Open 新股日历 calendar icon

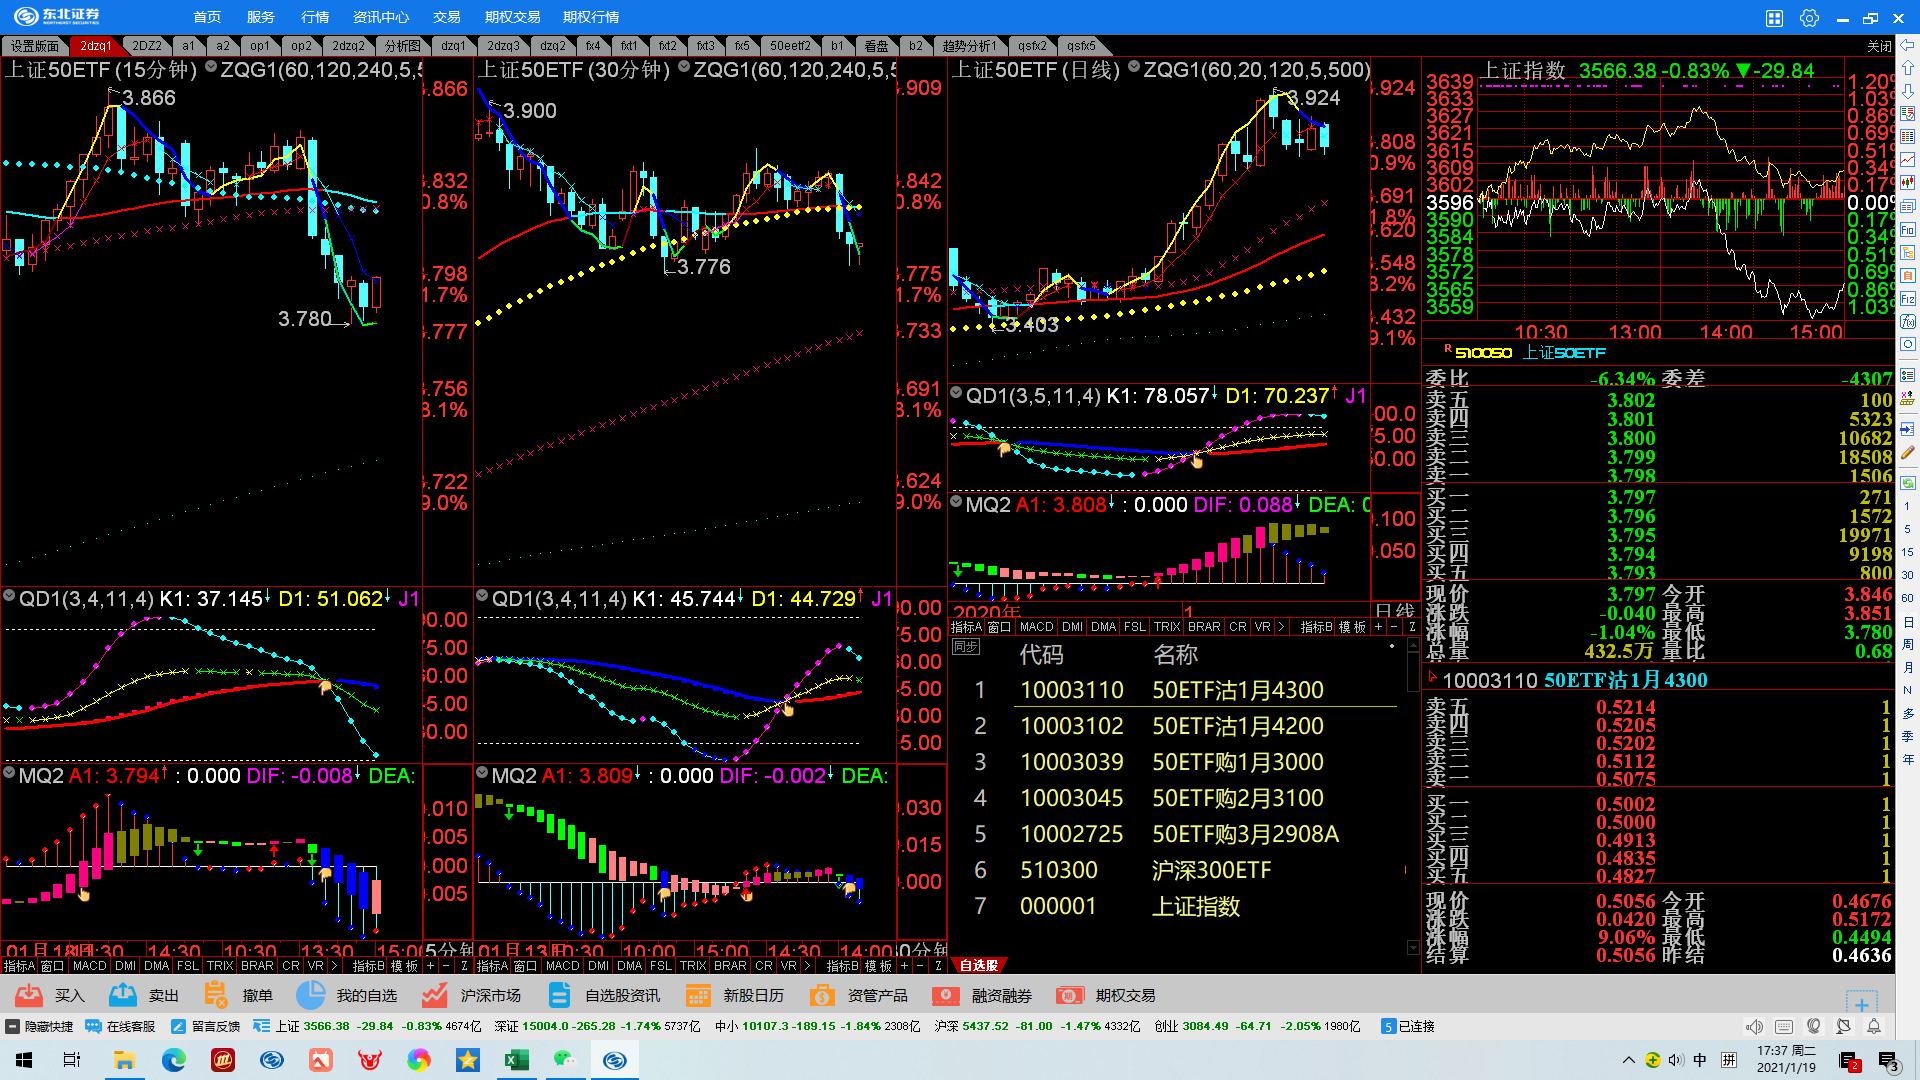pos(698,995)
